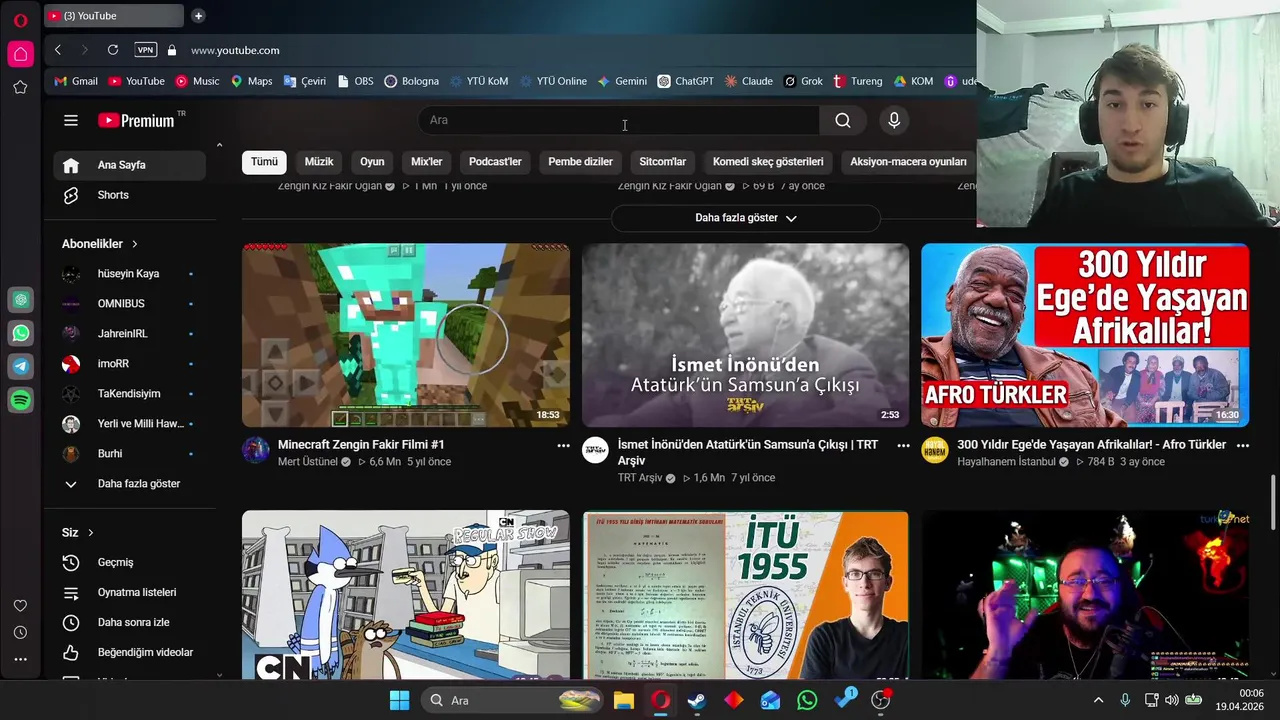Click the YouTube search magnifier button
This screenshot has height=720, width=1280.
point(843,120)
